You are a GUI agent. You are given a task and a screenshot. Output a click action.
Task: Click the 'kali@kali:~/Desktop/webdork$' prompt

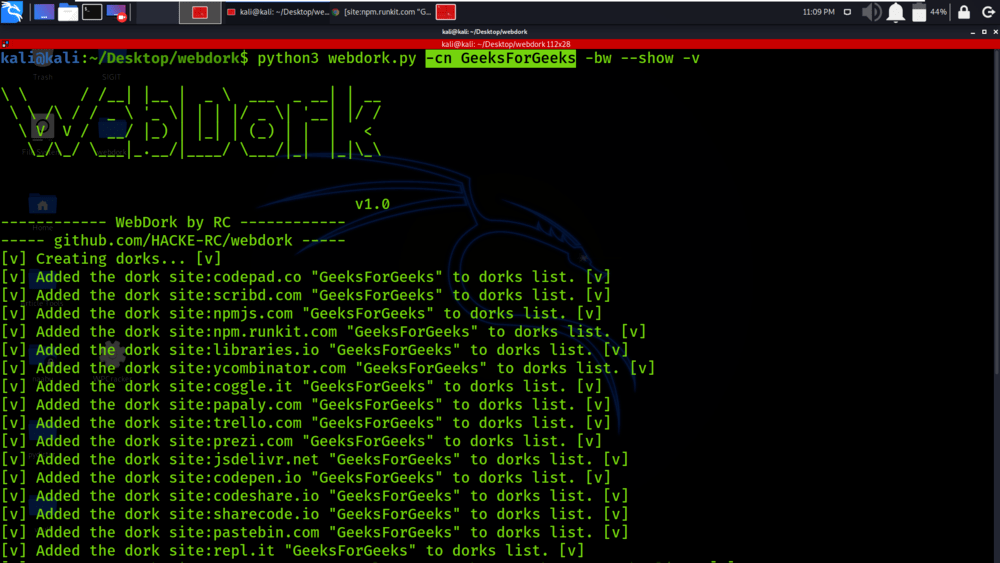(x=124, y=59)
